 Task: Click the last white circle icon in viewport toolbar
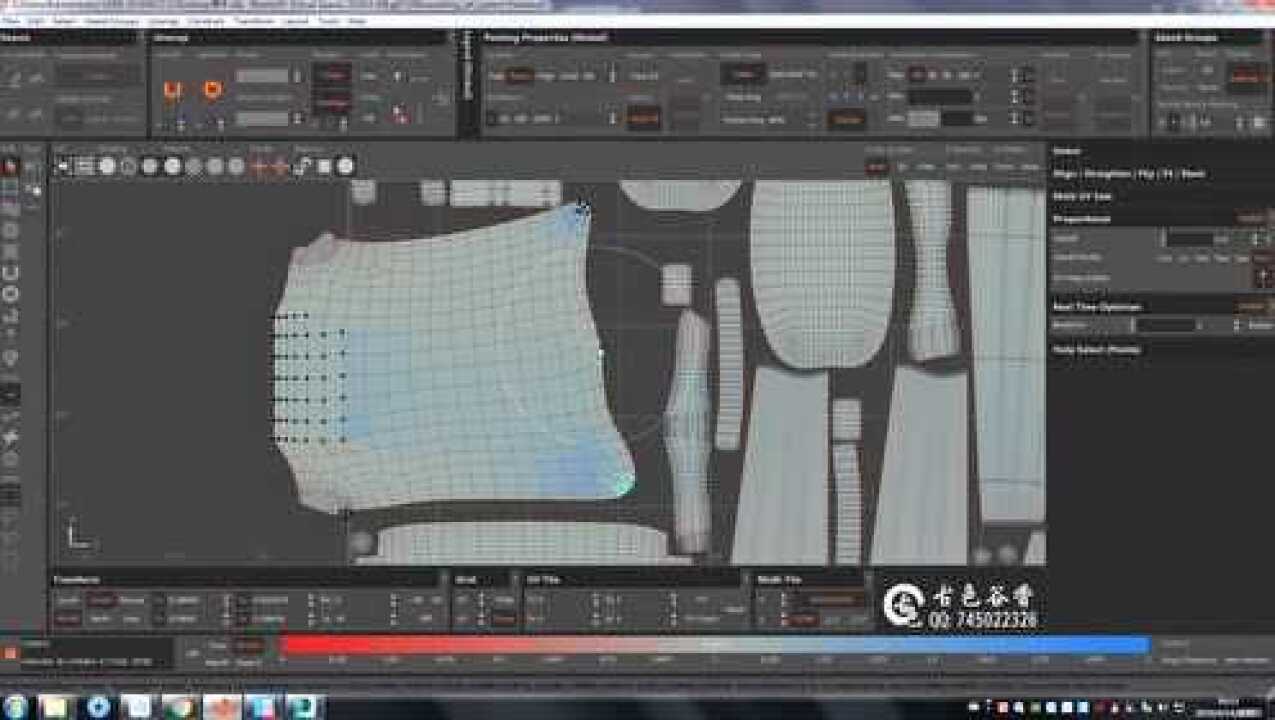click(345, 166)
